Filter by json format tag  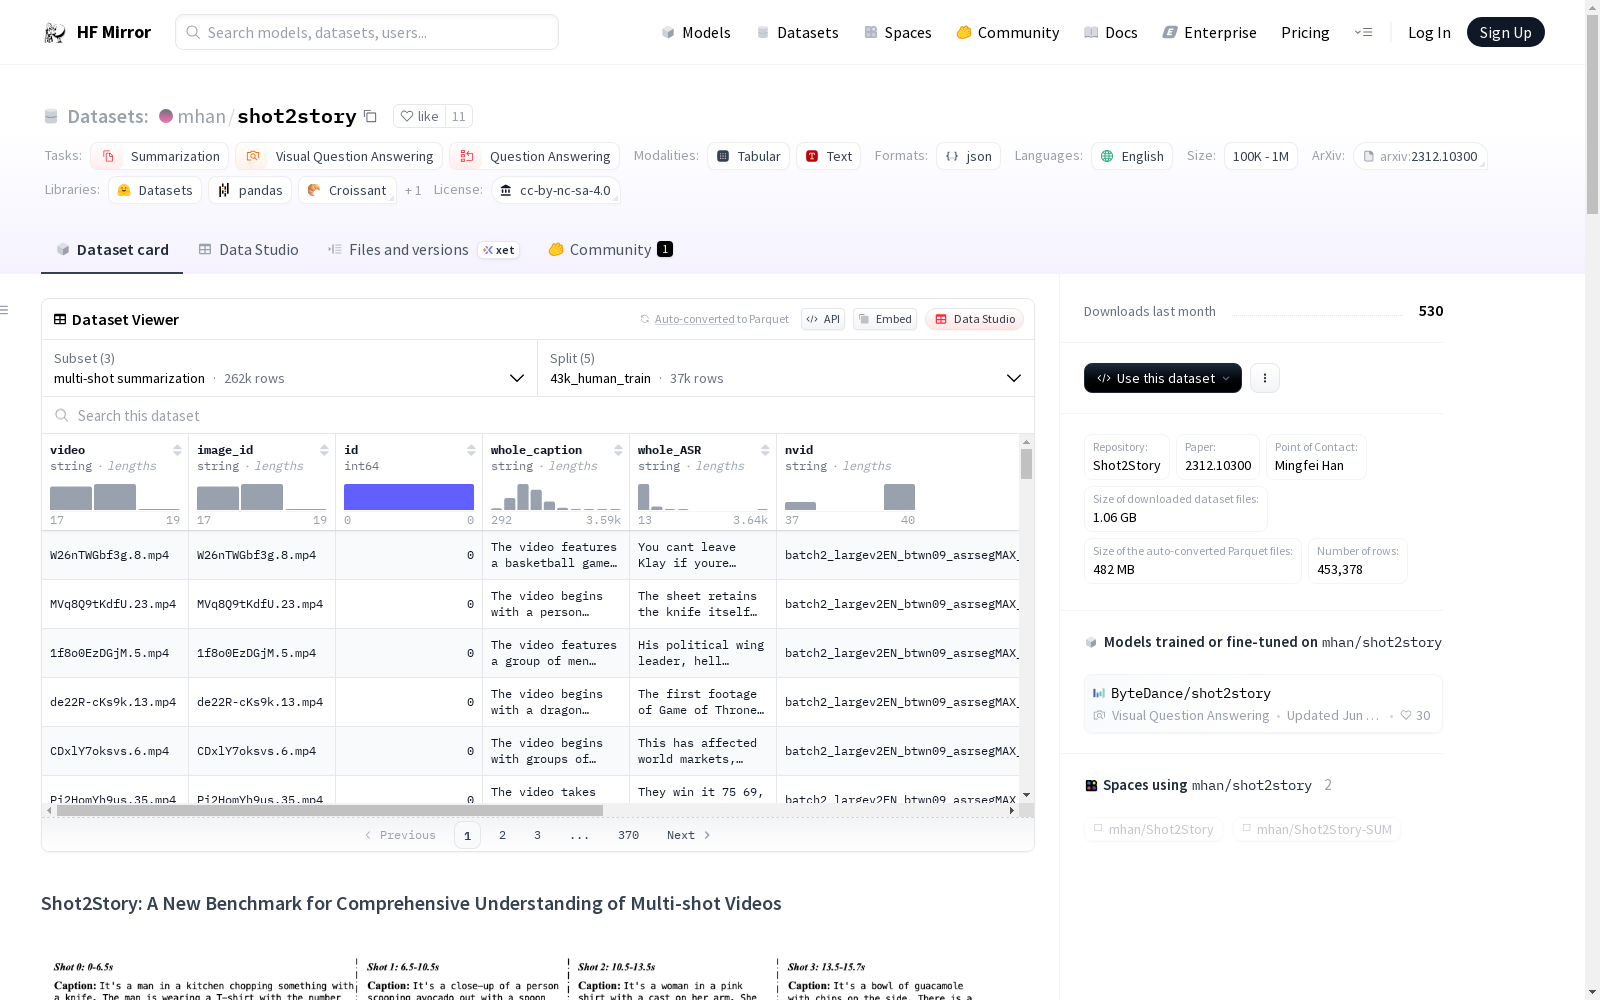(x=969, y=156)
